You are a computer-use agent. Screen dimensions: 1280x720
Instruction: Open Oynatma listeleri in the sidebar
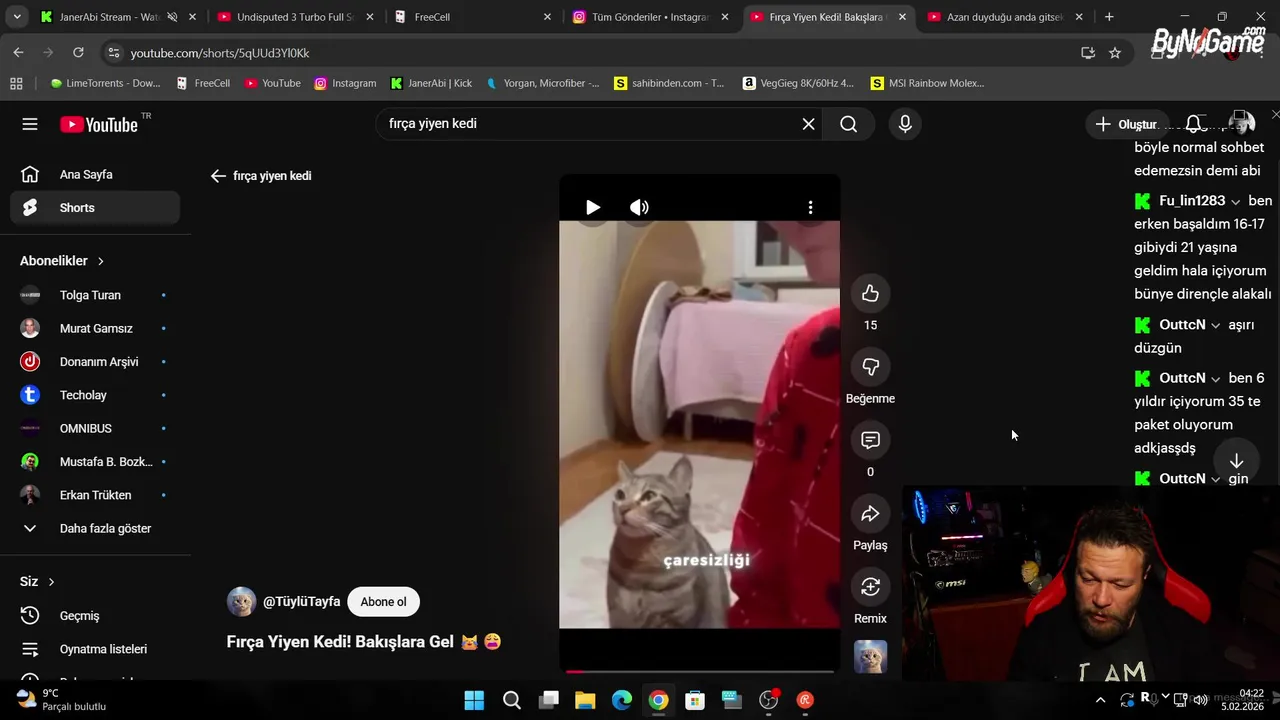pos(95,649)
